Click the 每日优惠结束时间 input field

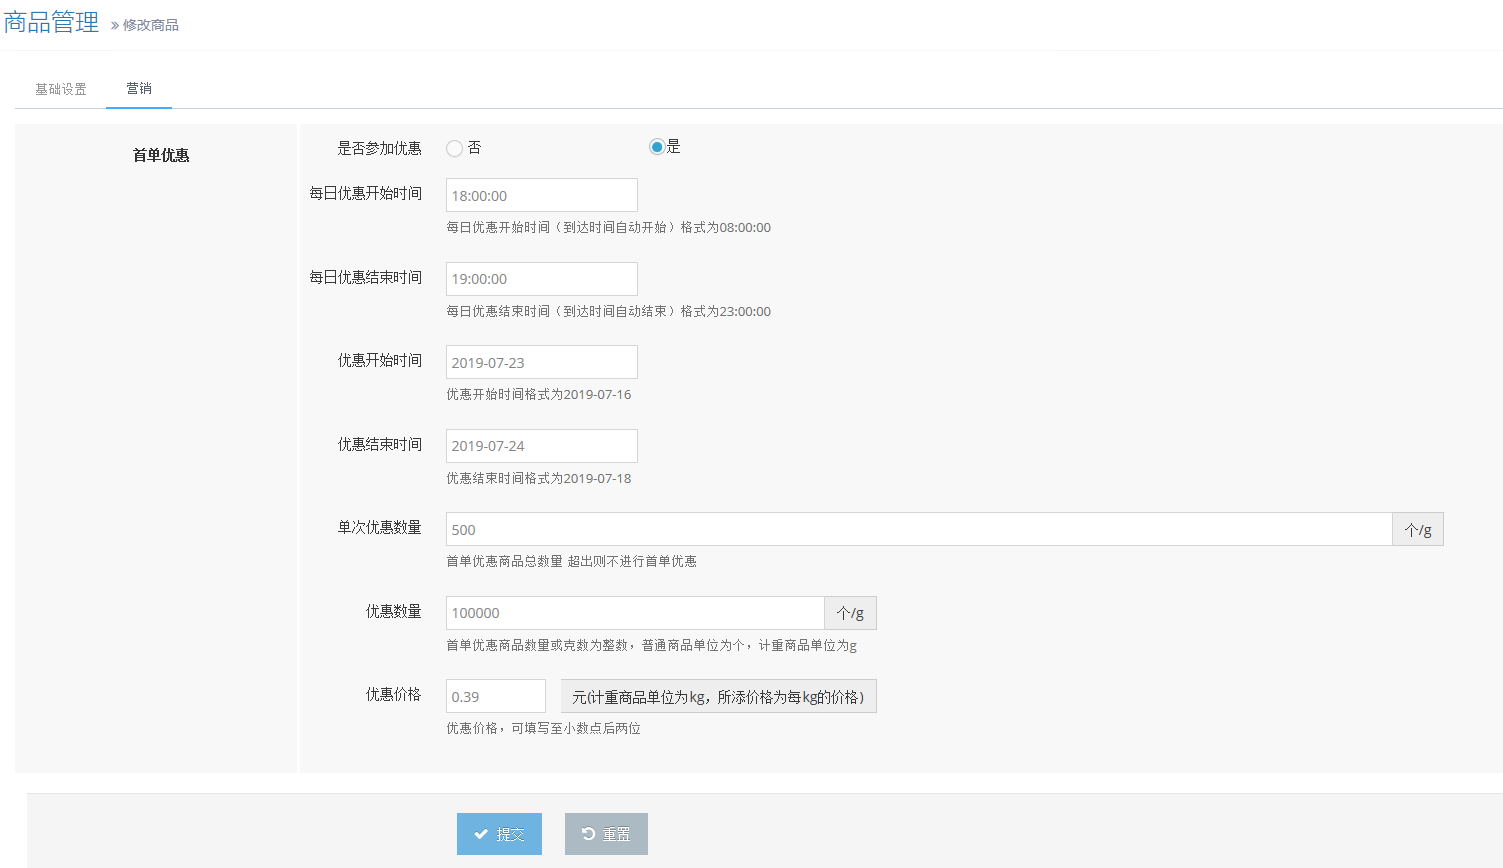[541, 279]
